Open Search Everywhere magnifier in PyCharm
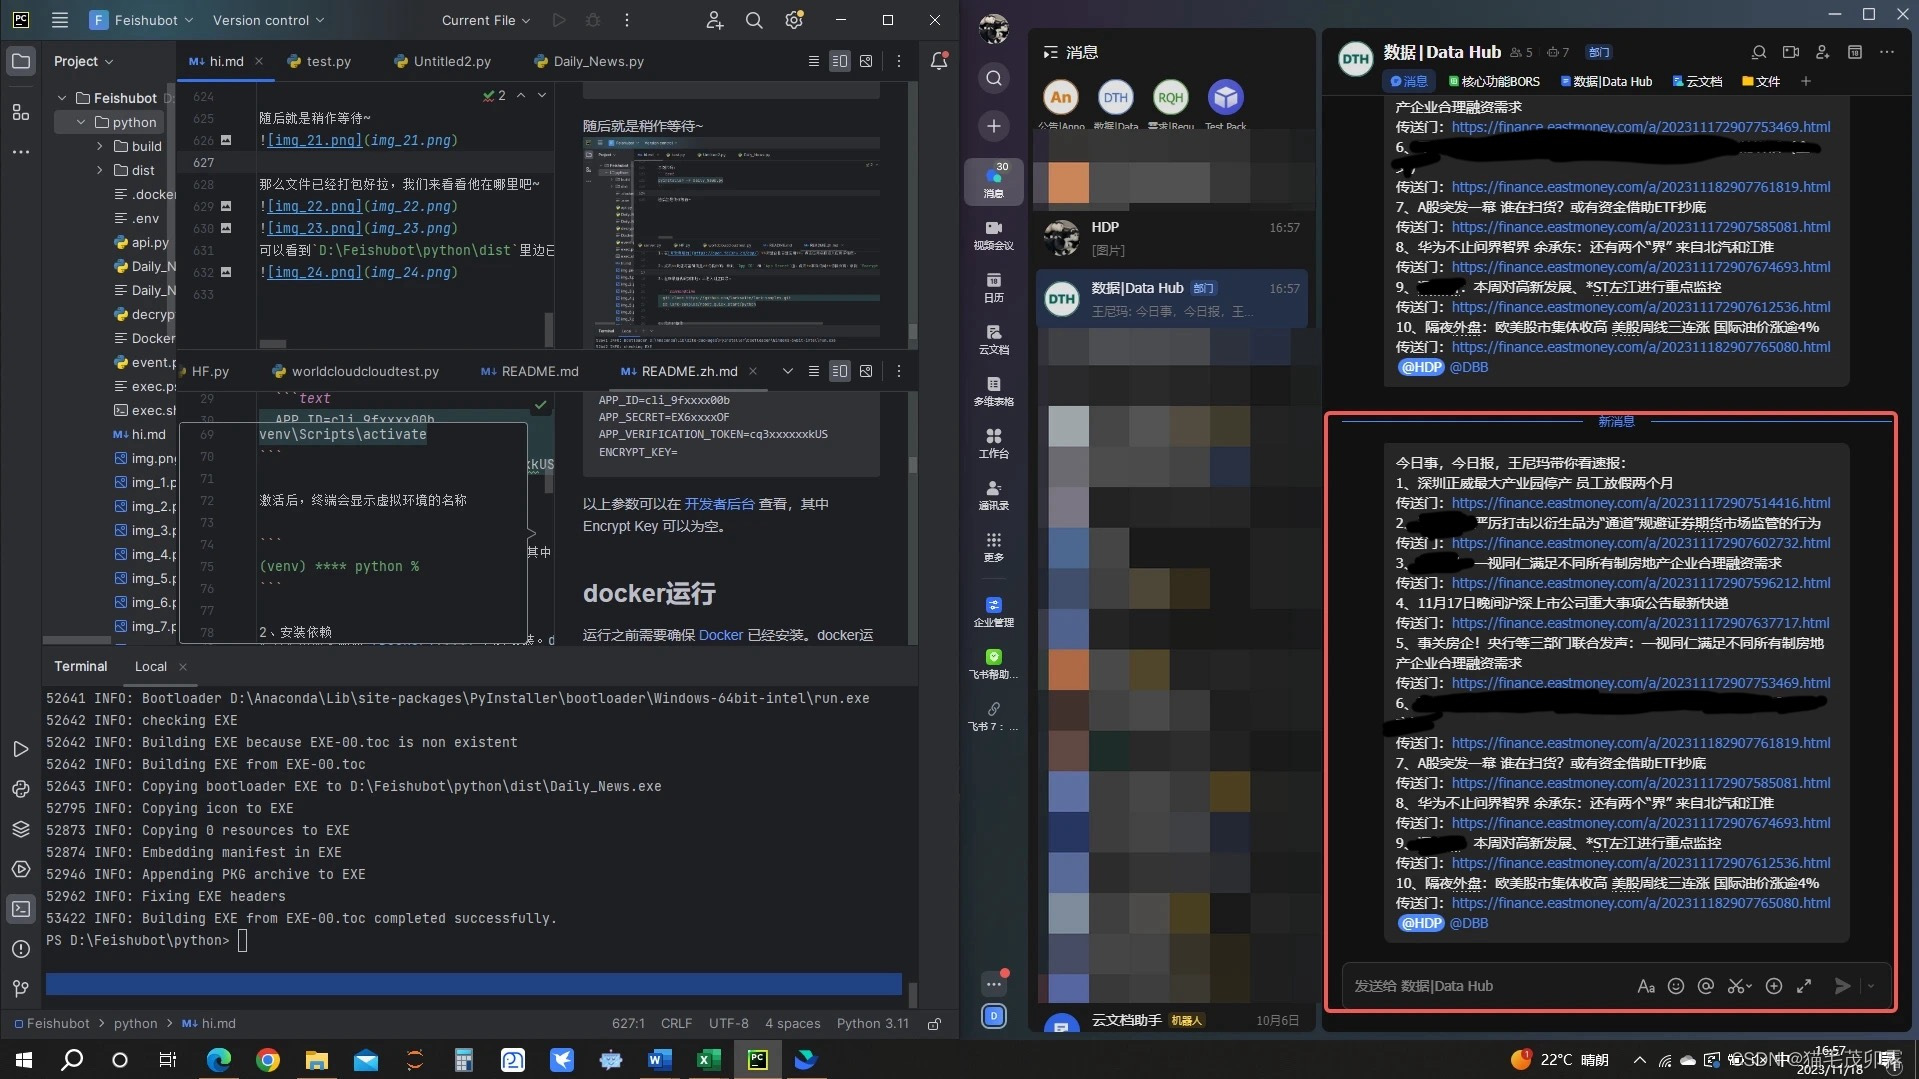The width and height of the screenshot is (1919, 1079). 754,20
